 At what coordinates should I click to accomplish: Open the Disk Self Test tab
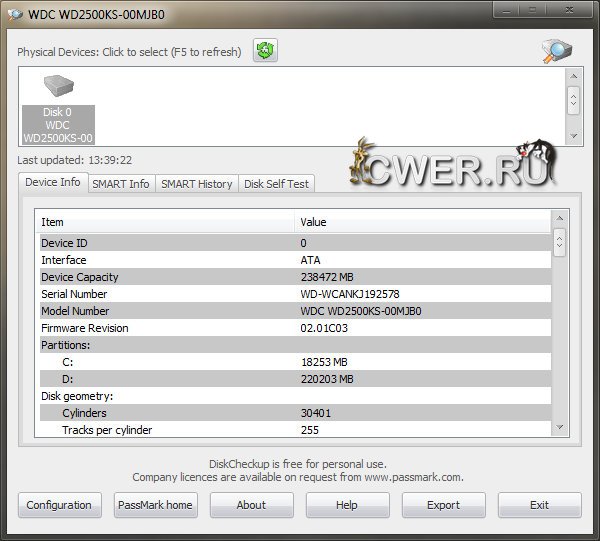(277, 184)
